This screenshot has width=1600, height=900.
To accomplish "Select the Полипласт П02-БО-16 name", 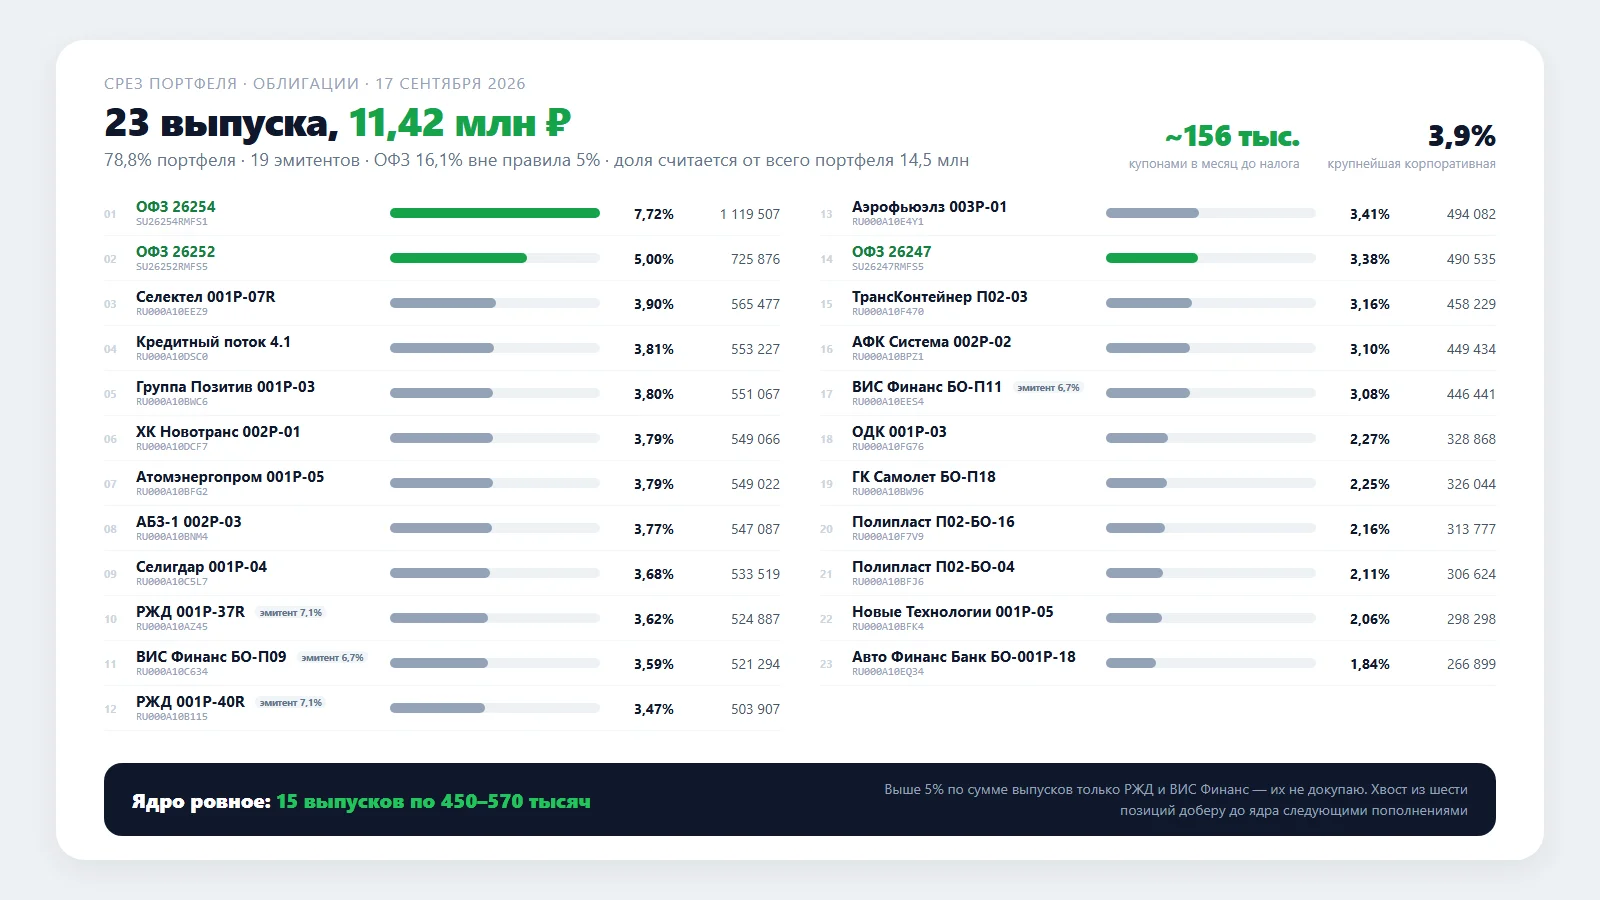I will [933, 522].
